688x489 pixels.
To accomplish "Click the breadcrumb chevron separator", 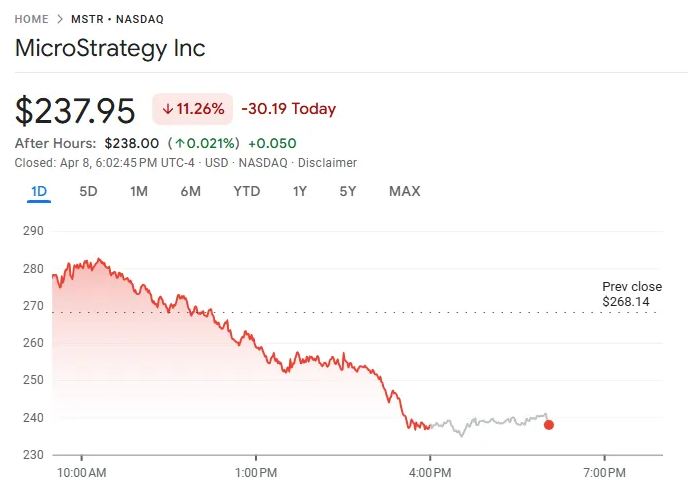I will [x=61, y=19].
